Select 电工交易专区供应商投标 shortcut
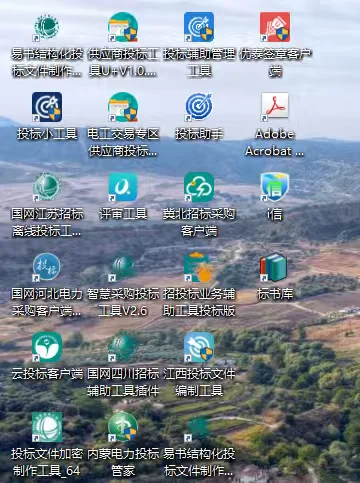The width and height of the screenshot is (360, 483). coord(123,107)
